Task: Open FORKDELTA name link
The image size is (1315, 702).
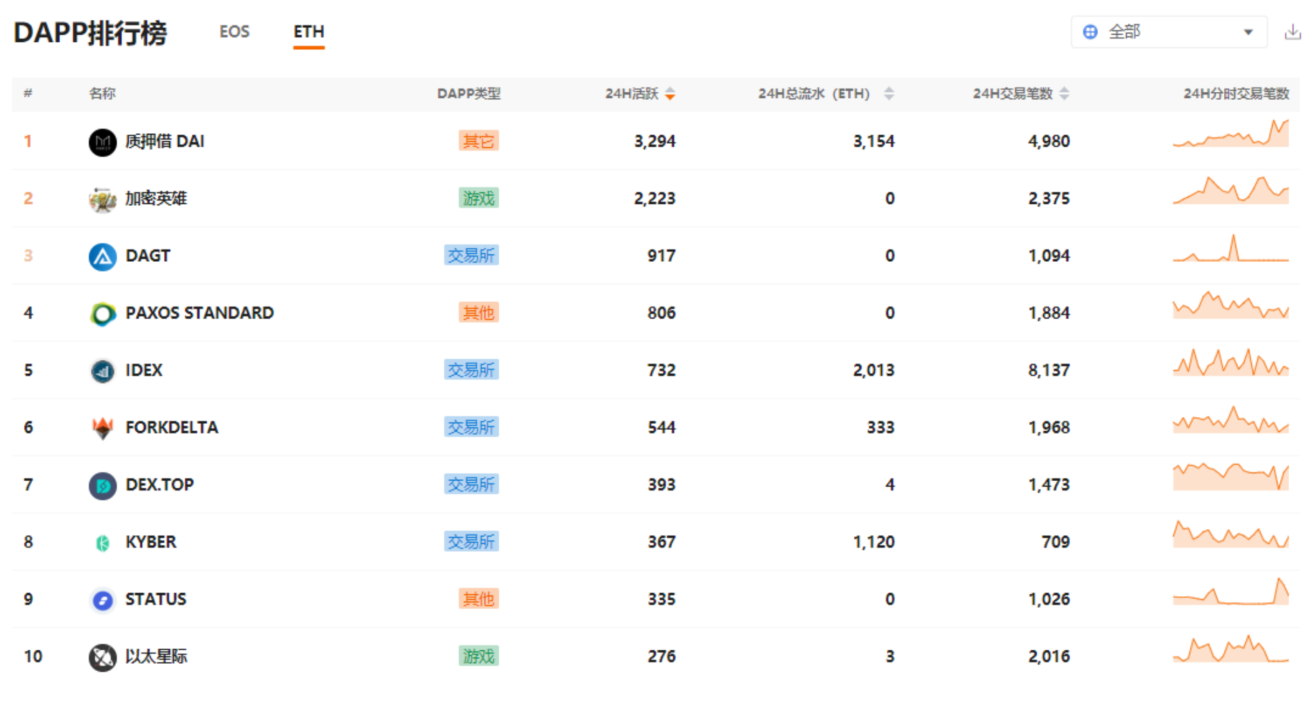Action: pyautogui.click(x=172, y=427)
